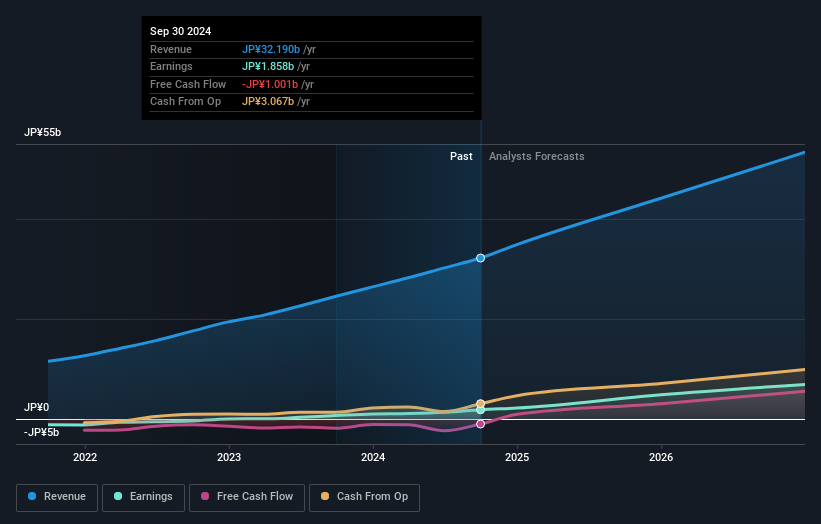The width and height of the screenshot is (821, 524).
Task: Toggle the Free Cash Flow legend button
Action: coord(247,497)
